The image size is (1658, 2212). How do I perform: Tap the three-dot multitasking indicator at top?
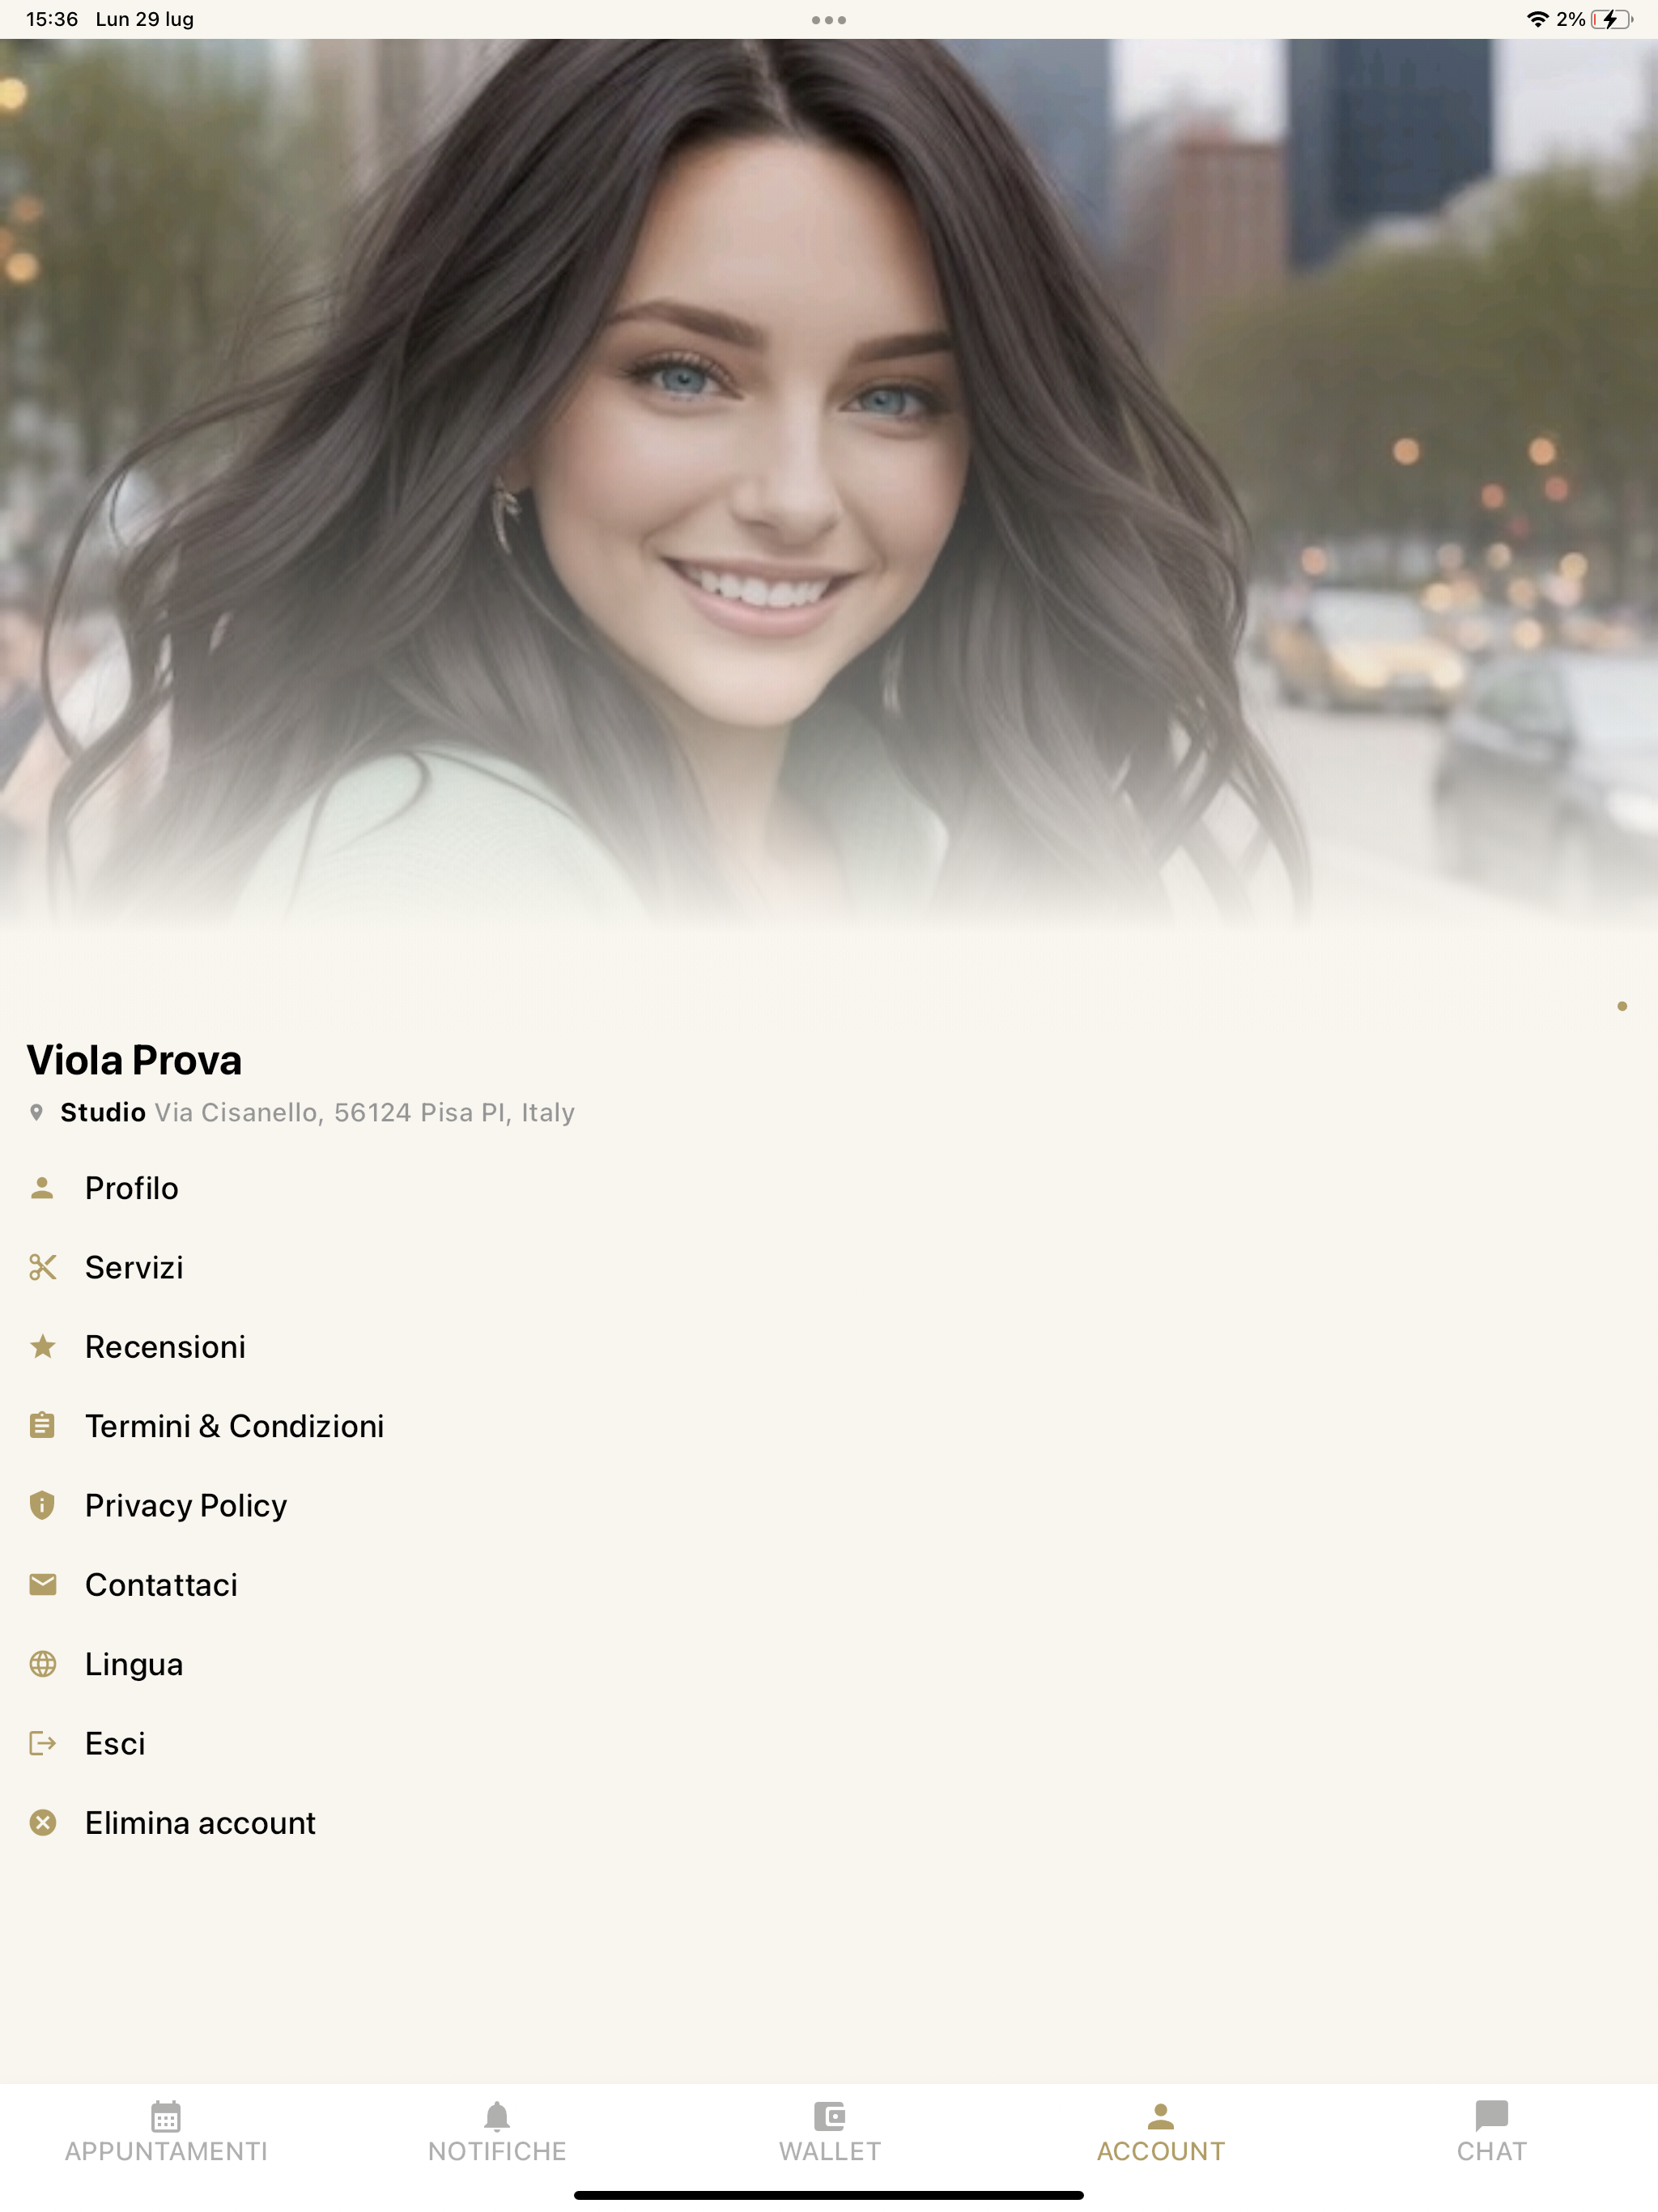(829, 20)
